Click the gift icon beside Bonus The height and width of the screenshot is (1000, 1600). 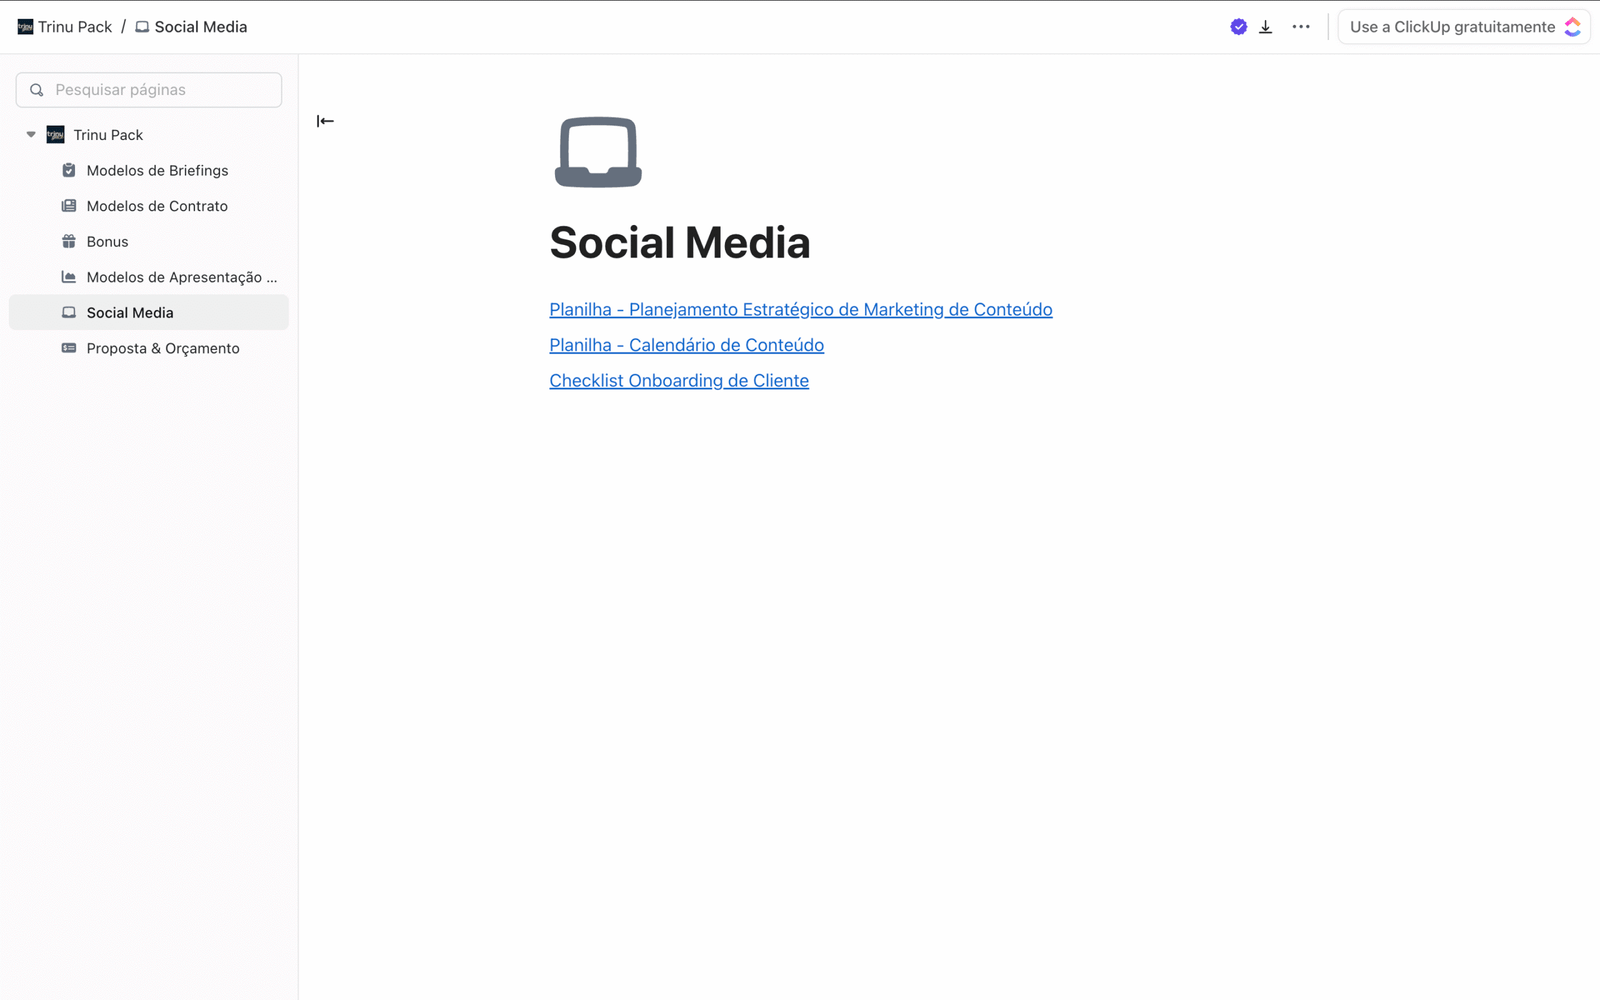click(69, 241)
